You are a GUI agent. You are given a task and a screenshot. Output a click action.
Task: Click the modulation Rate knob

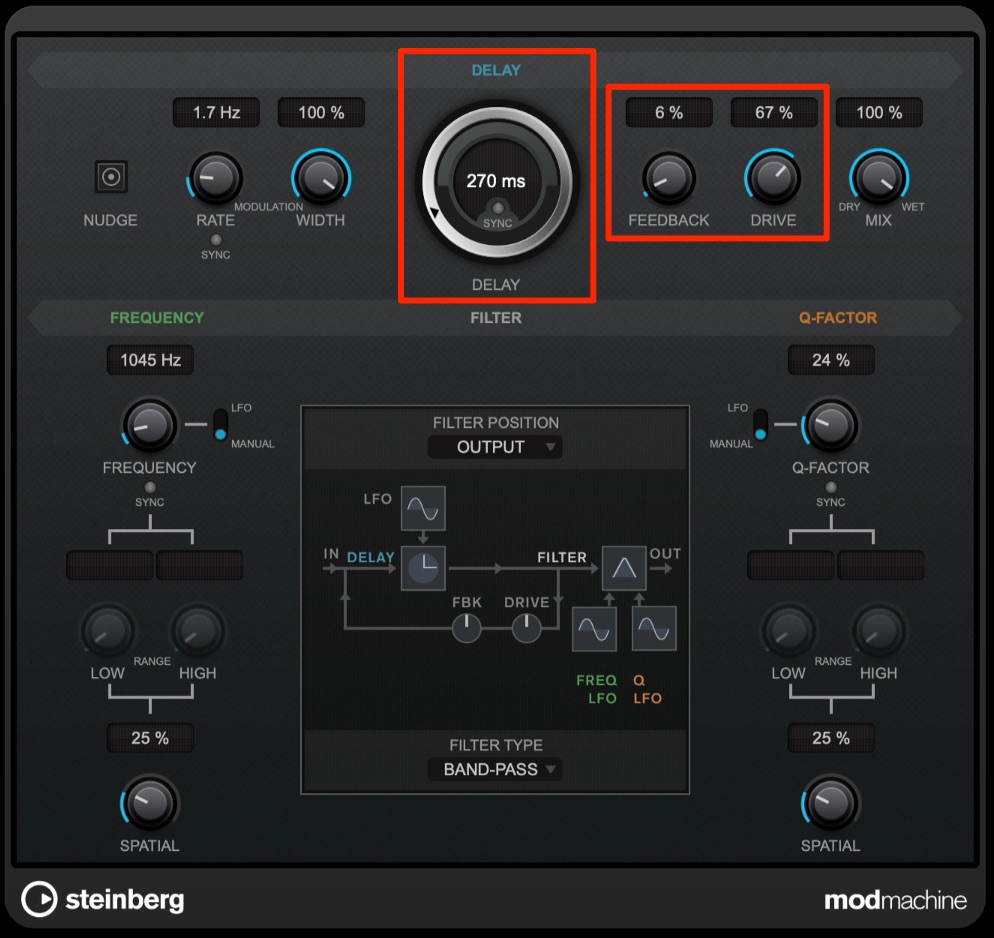pos(216,179)
